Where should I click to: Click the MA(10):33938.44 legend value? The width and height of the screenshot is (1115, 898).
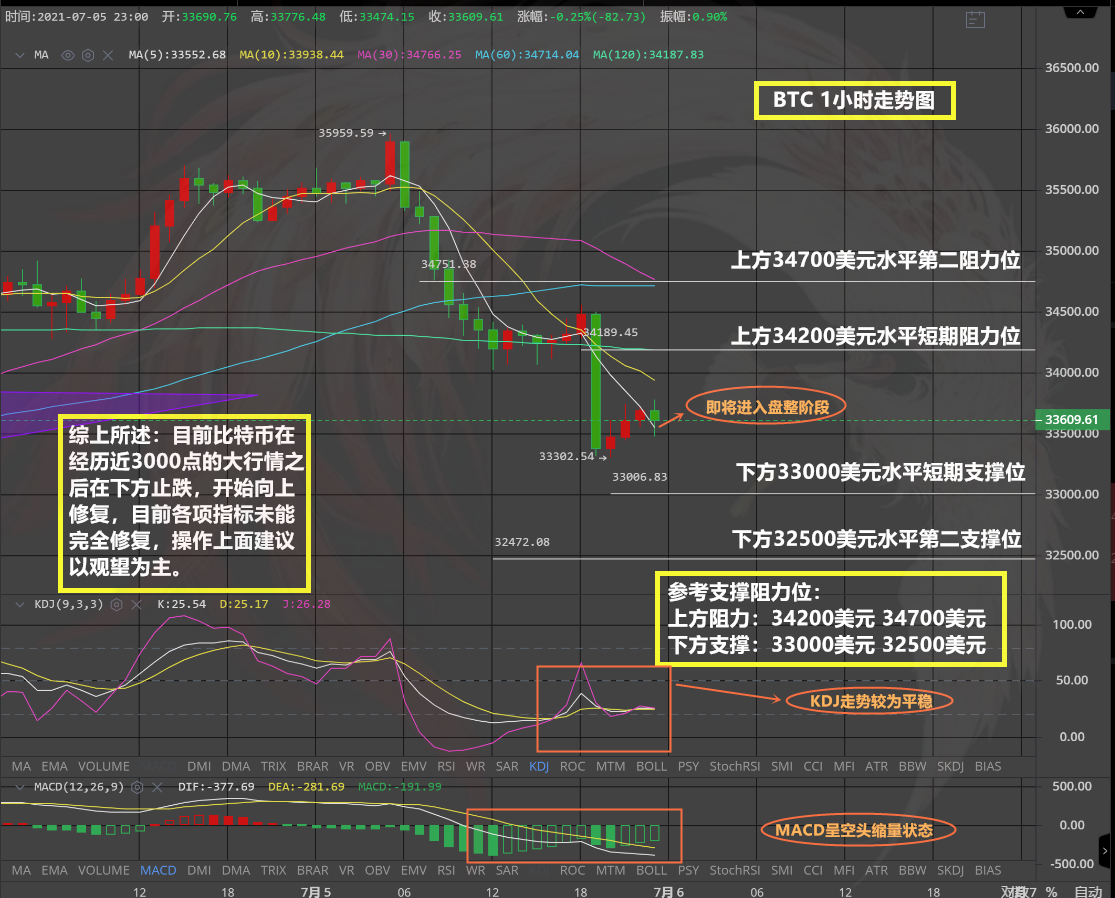(292, 55)
